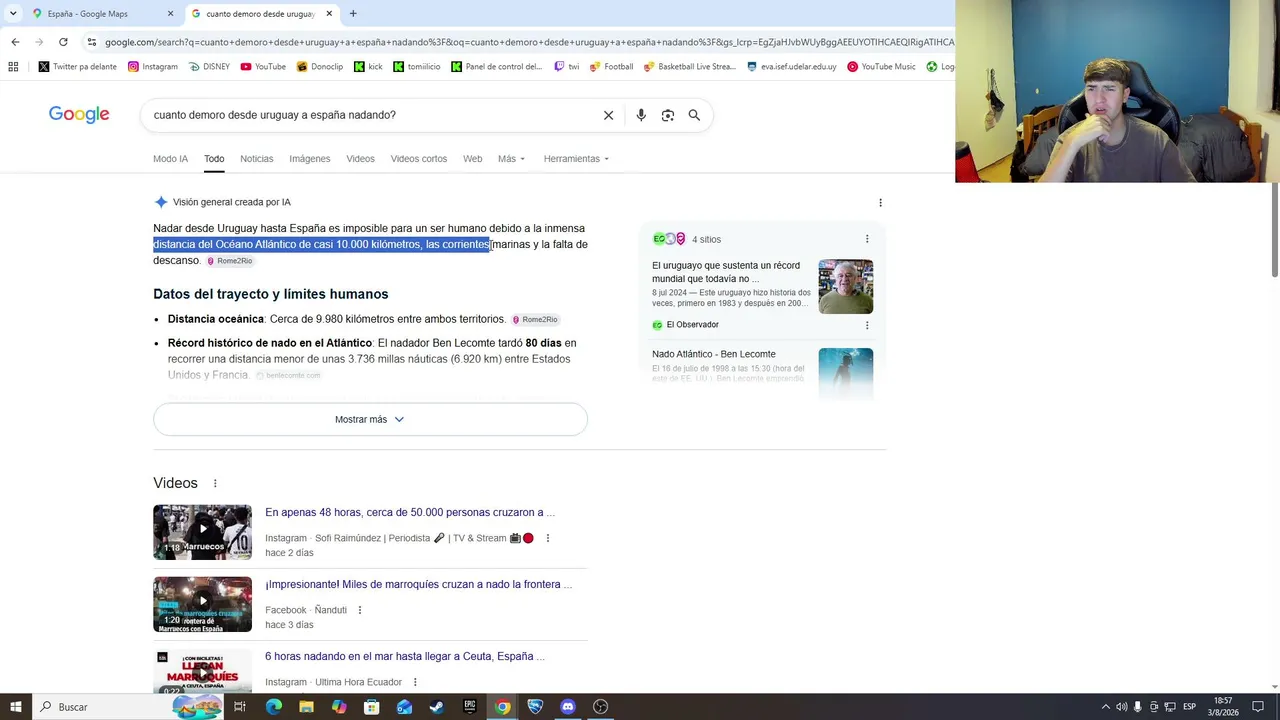Click the page vertical scrollbar
This screenshot has width=1280, height=720.
tap(1275, 230)
